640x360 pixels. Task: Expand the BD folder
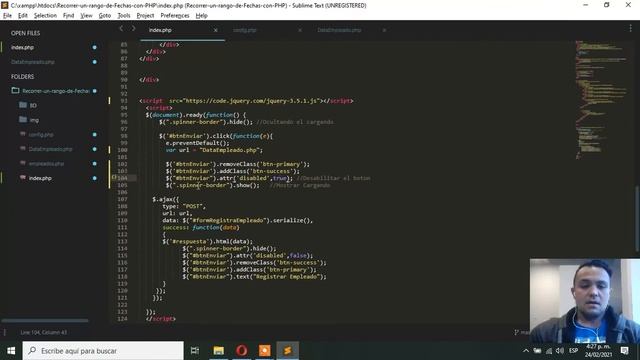pyautogui.click(x=33, y=106)
